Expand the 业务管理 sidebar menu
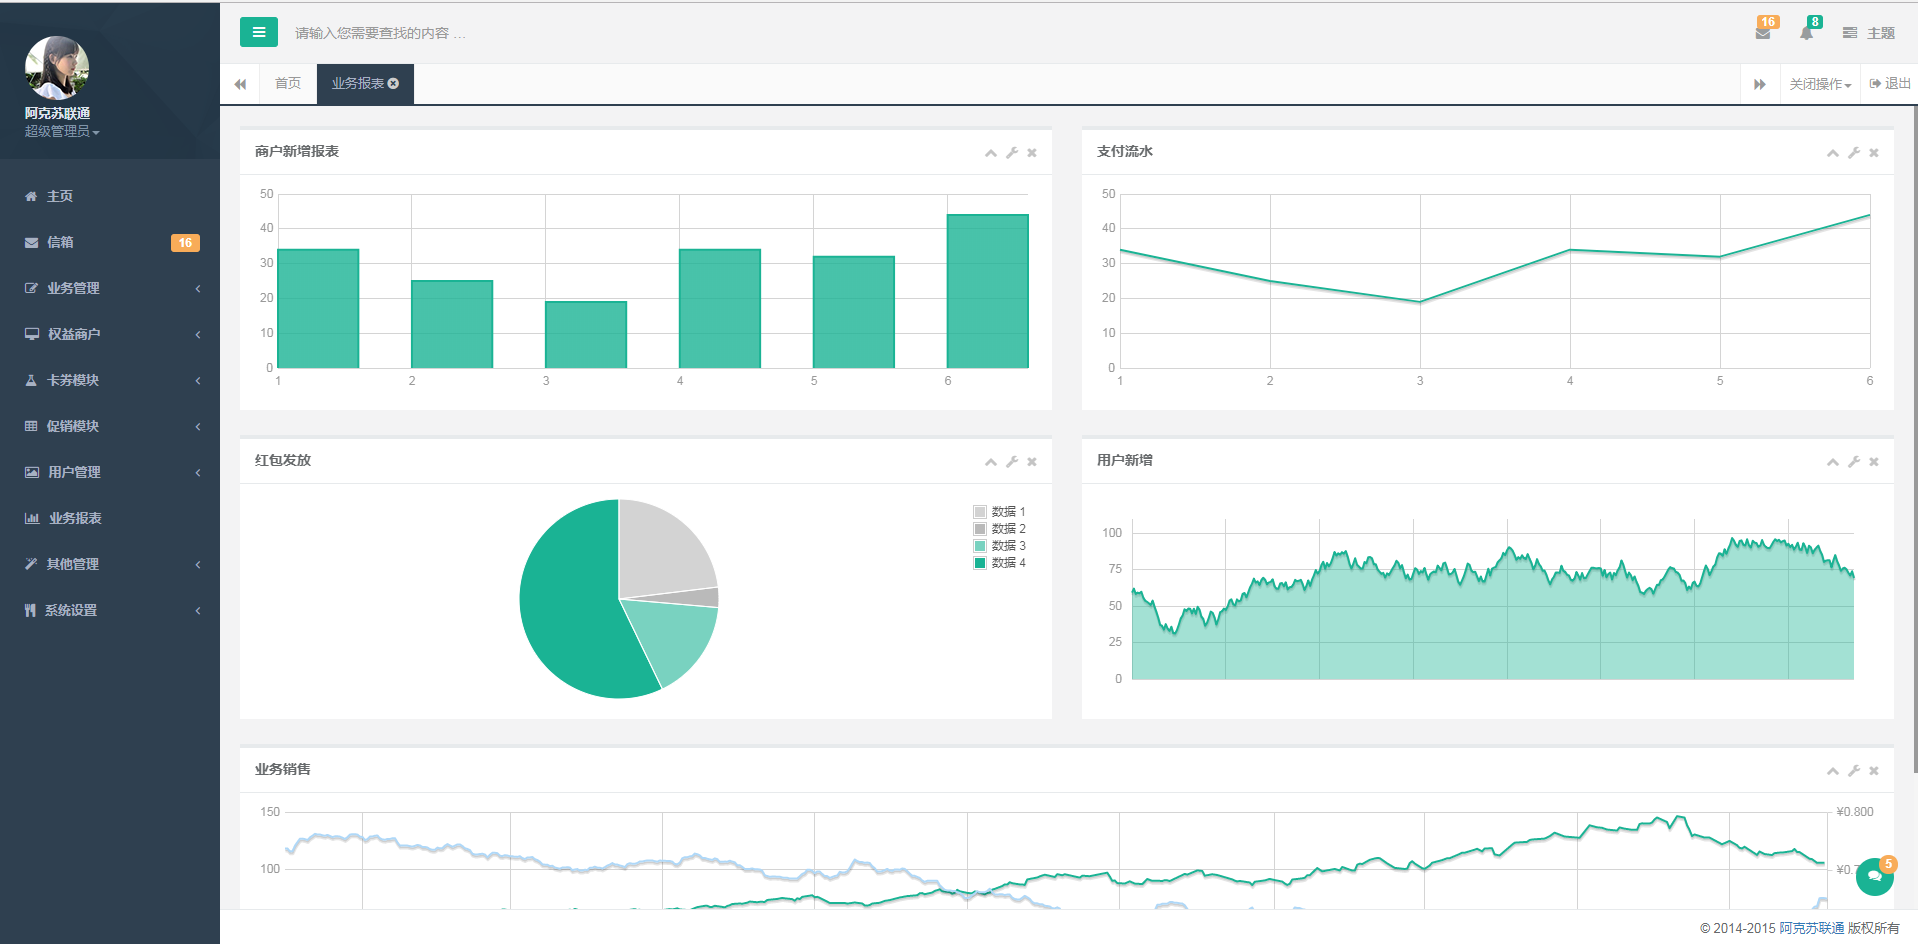The height and width of the screenshot is (944, 1918). [110, 288]
